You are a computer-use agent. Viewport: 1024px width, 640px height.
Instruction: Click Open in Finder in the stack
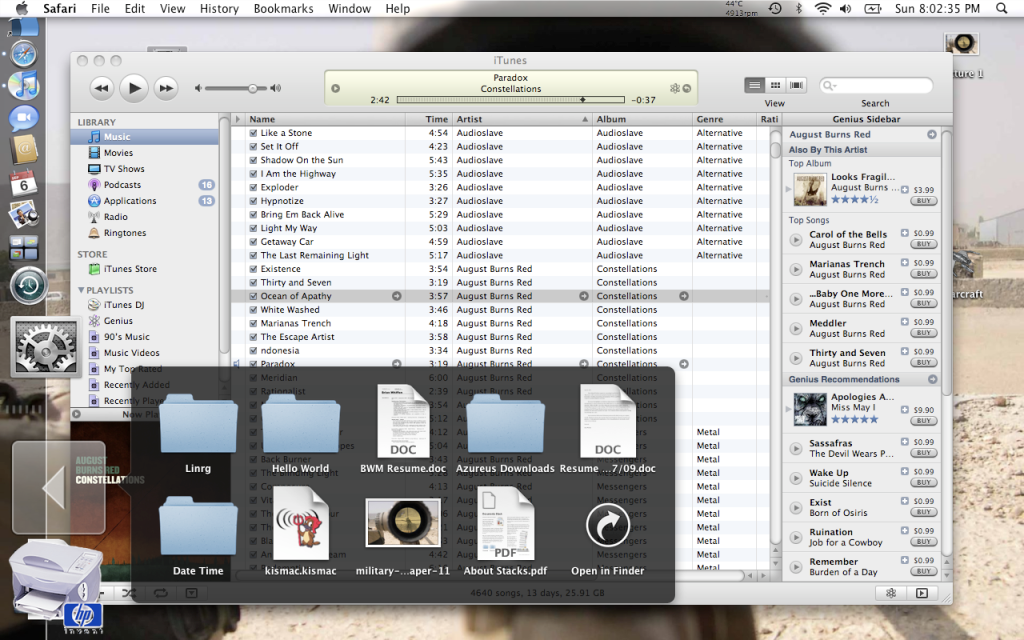608,539
